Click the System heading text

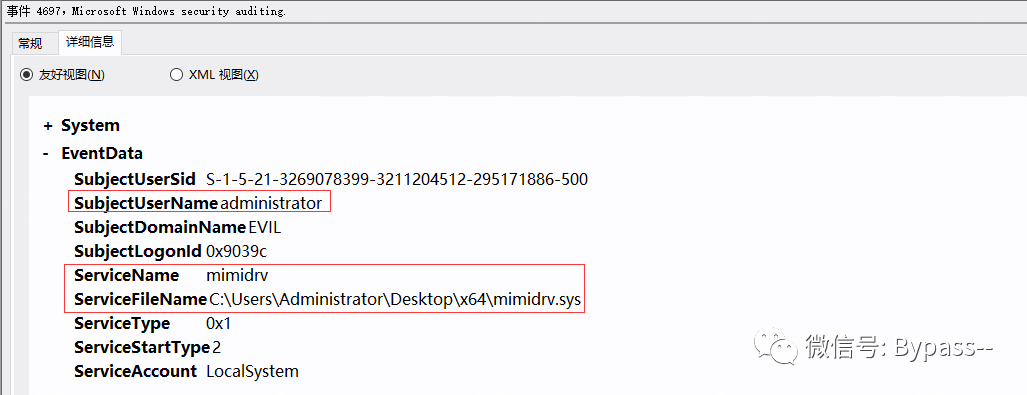[x=90, y=126]
